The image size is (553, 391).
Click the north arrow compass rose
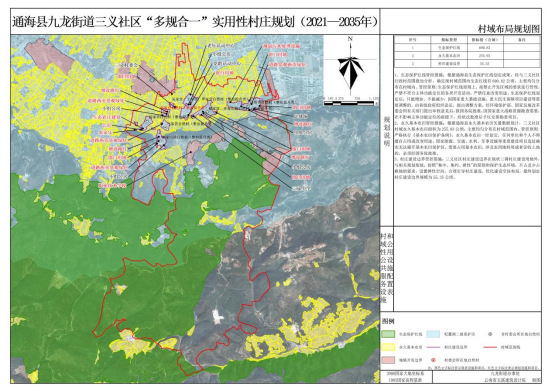pyautogui.click(x=351, y=67)
